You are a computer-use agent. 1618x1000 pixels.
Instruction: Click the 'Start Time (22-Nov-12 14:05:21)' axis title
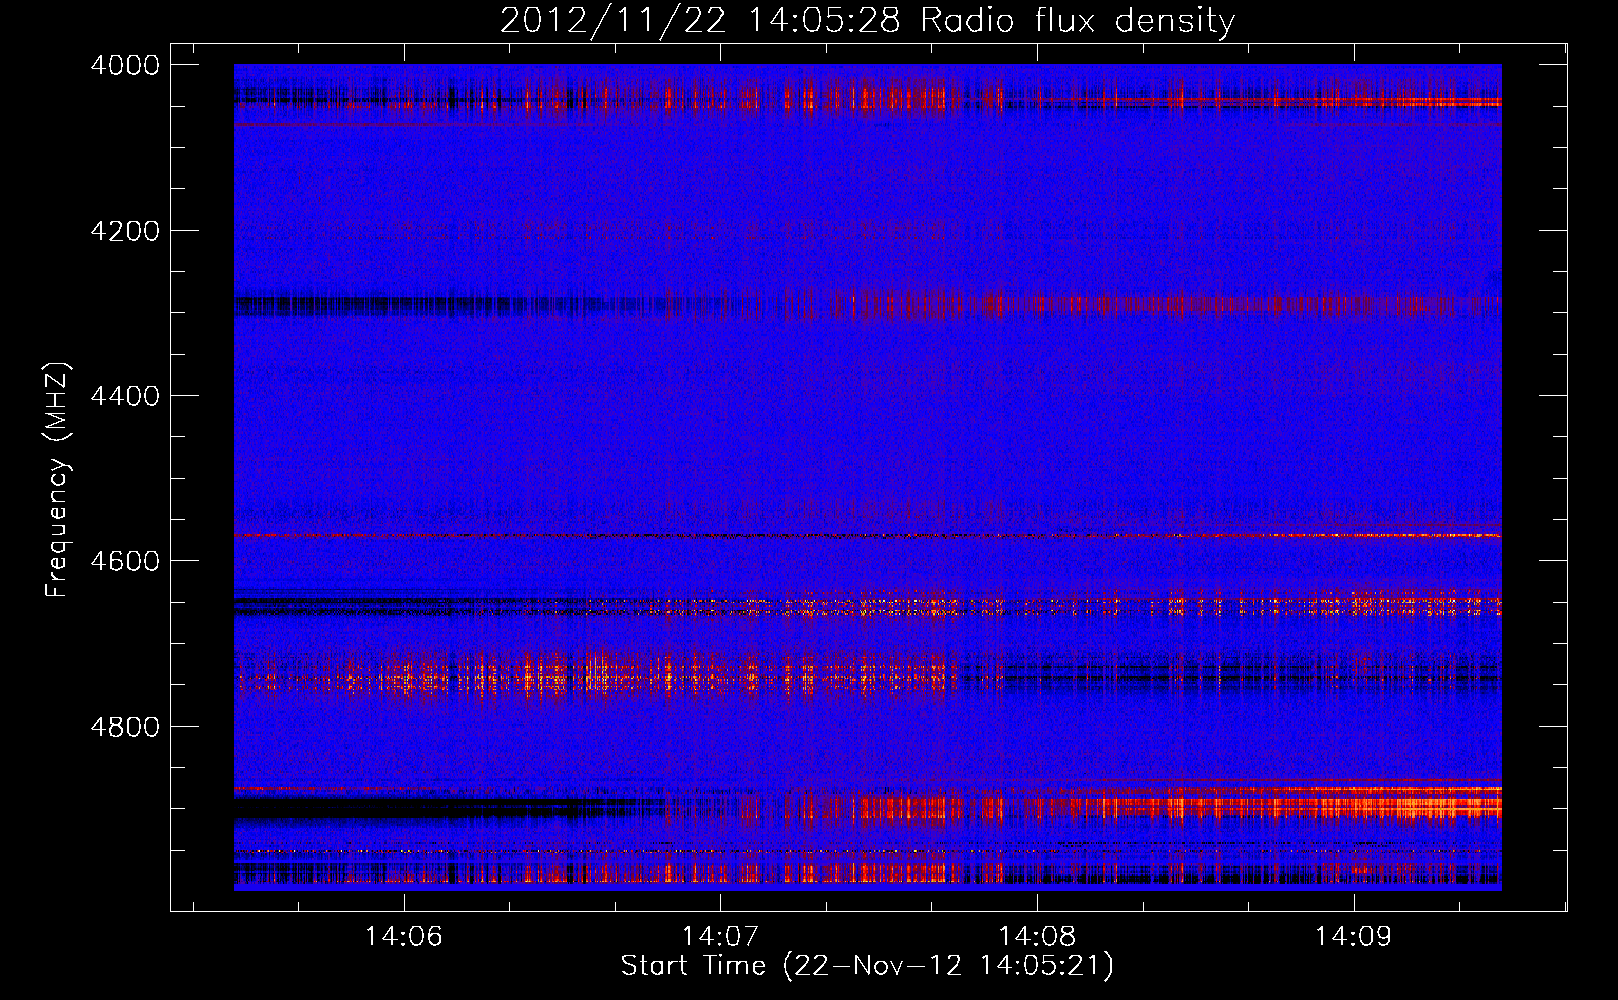(x=867, y=966)
